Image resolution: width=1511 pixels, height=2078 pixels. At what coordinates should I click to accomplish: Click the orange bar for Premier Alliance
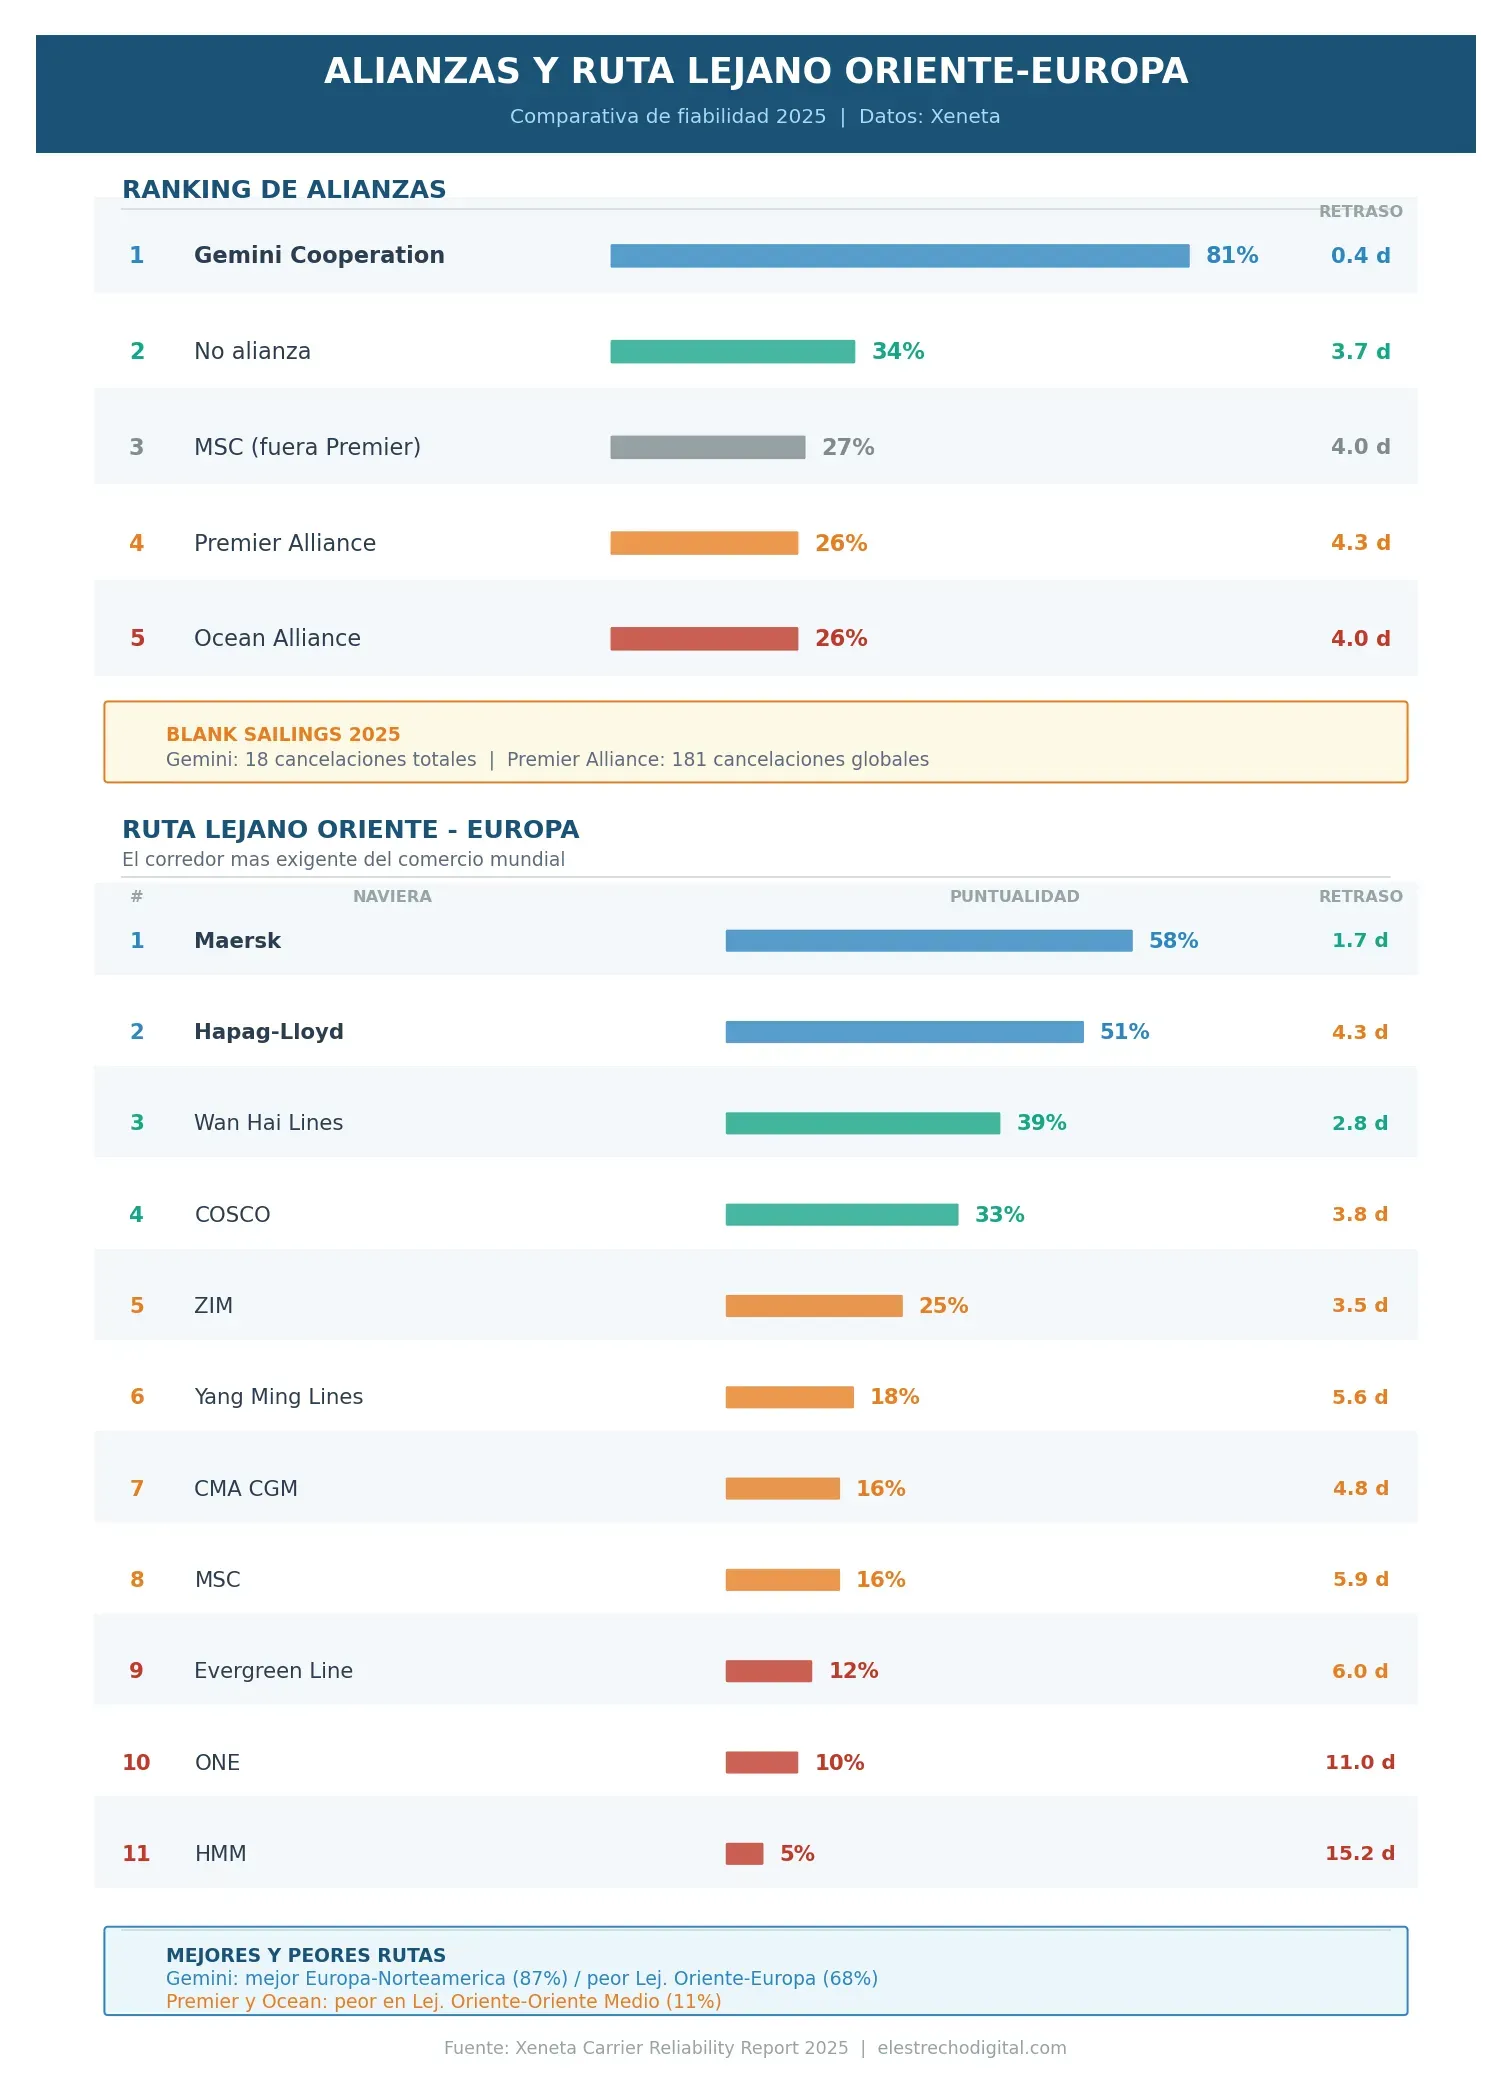[704, 543]
